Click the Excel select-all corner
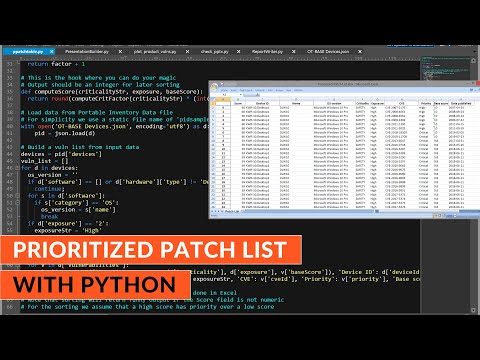480x360 pixels. tap(213, 100)
